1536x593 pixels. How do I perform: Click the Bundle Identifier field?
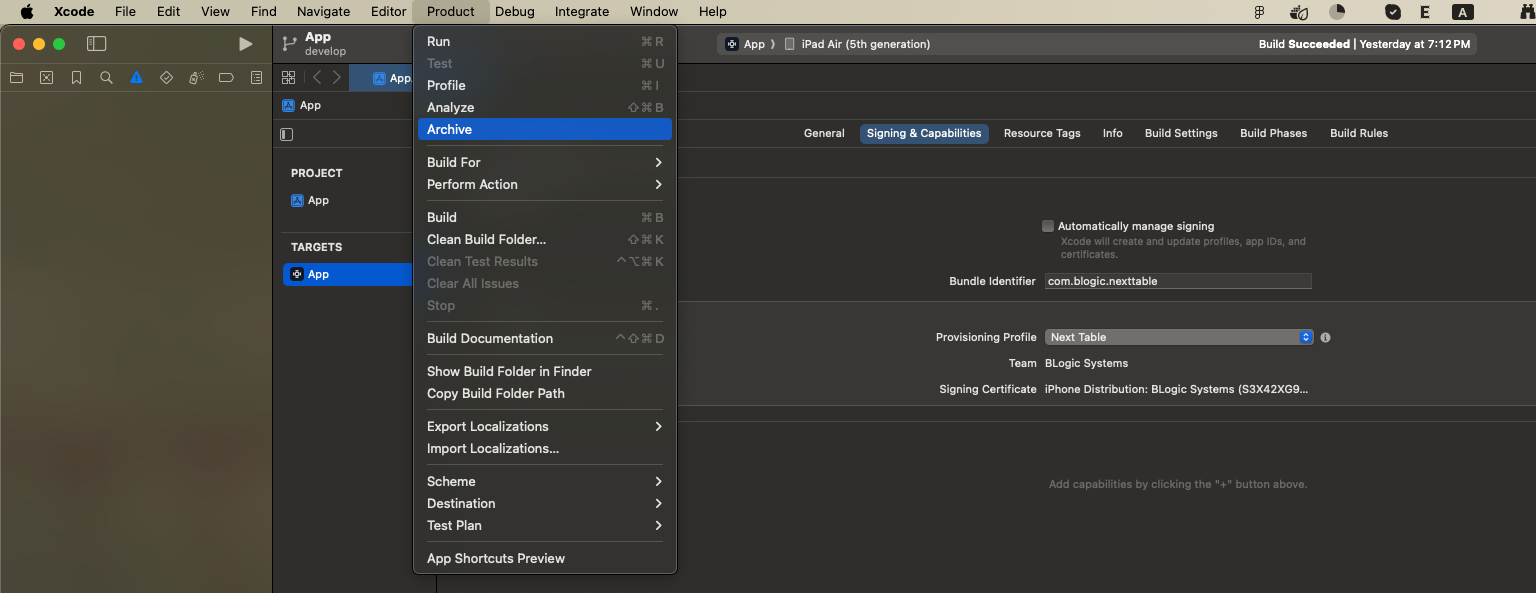point(1177,281)
